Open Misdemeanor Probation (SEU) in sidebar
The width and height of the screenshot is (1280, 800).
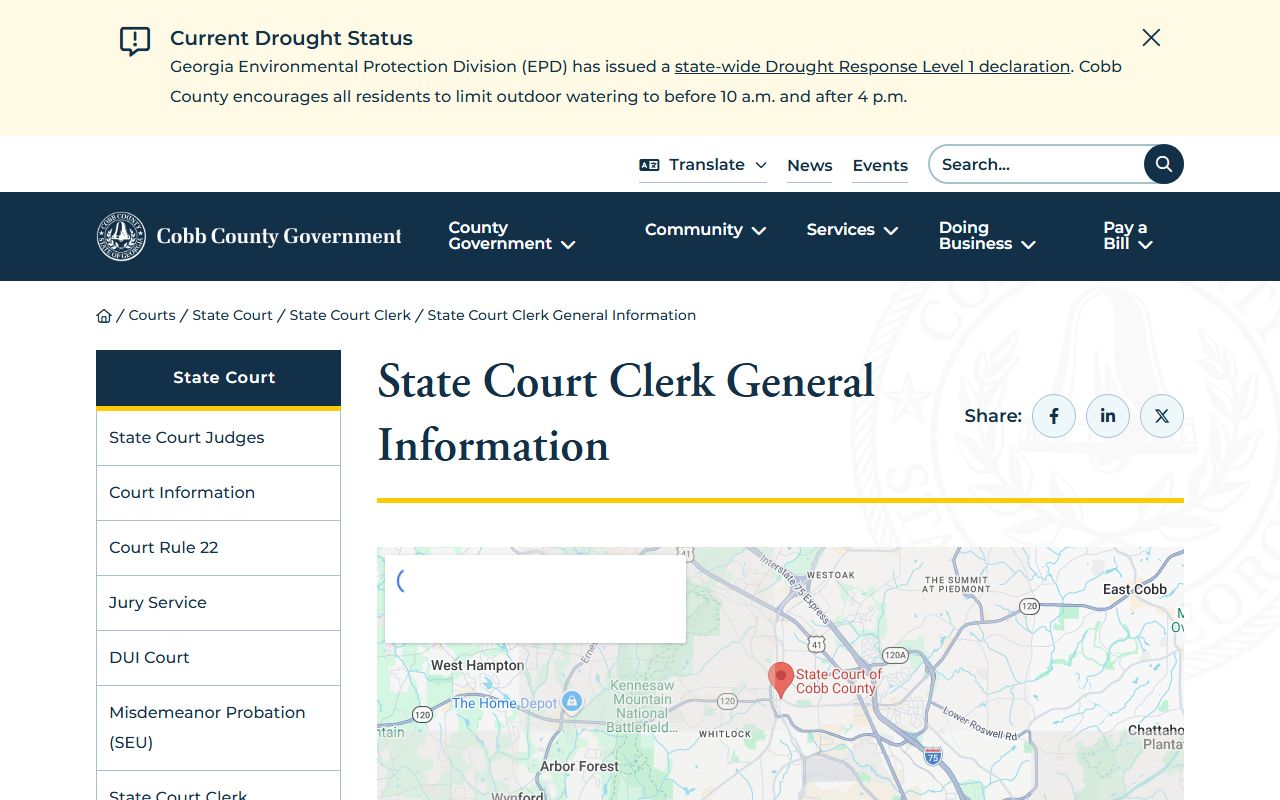coord(218,728)
